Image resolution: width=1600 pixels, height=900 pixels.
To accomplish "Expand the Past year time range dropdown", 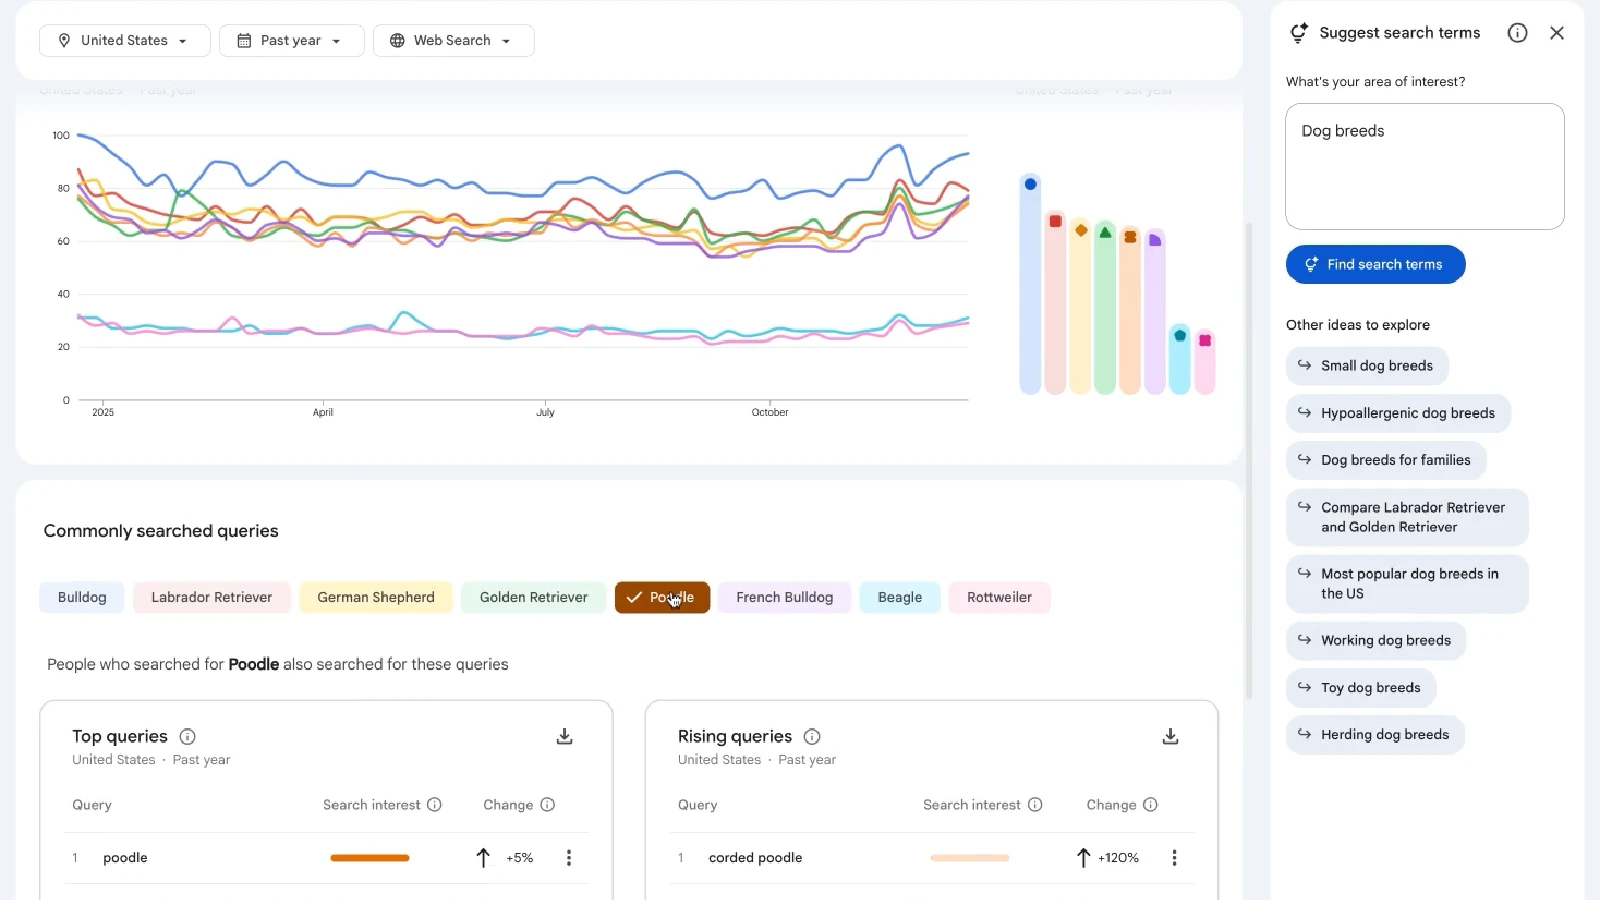I will 291,41.
